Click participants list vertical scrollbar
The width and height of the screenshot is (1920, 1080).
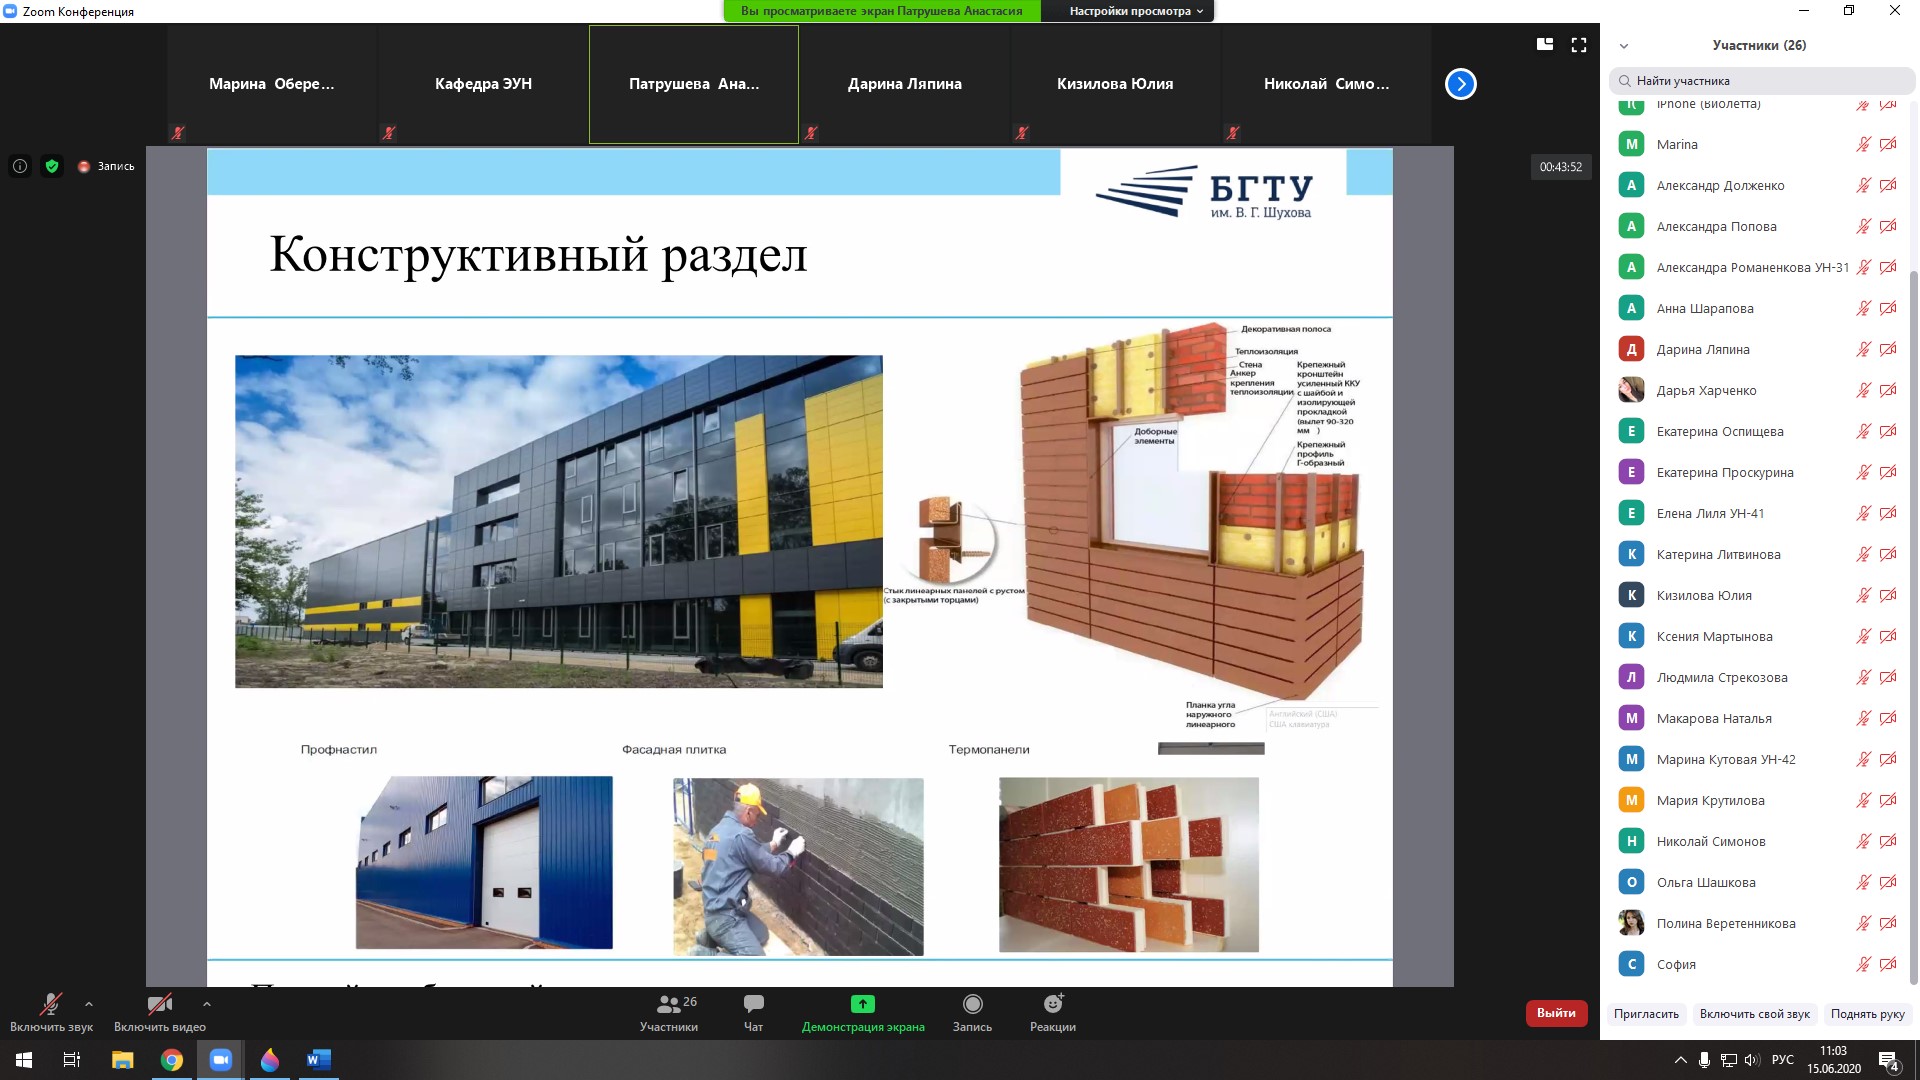coord(1914,627)
